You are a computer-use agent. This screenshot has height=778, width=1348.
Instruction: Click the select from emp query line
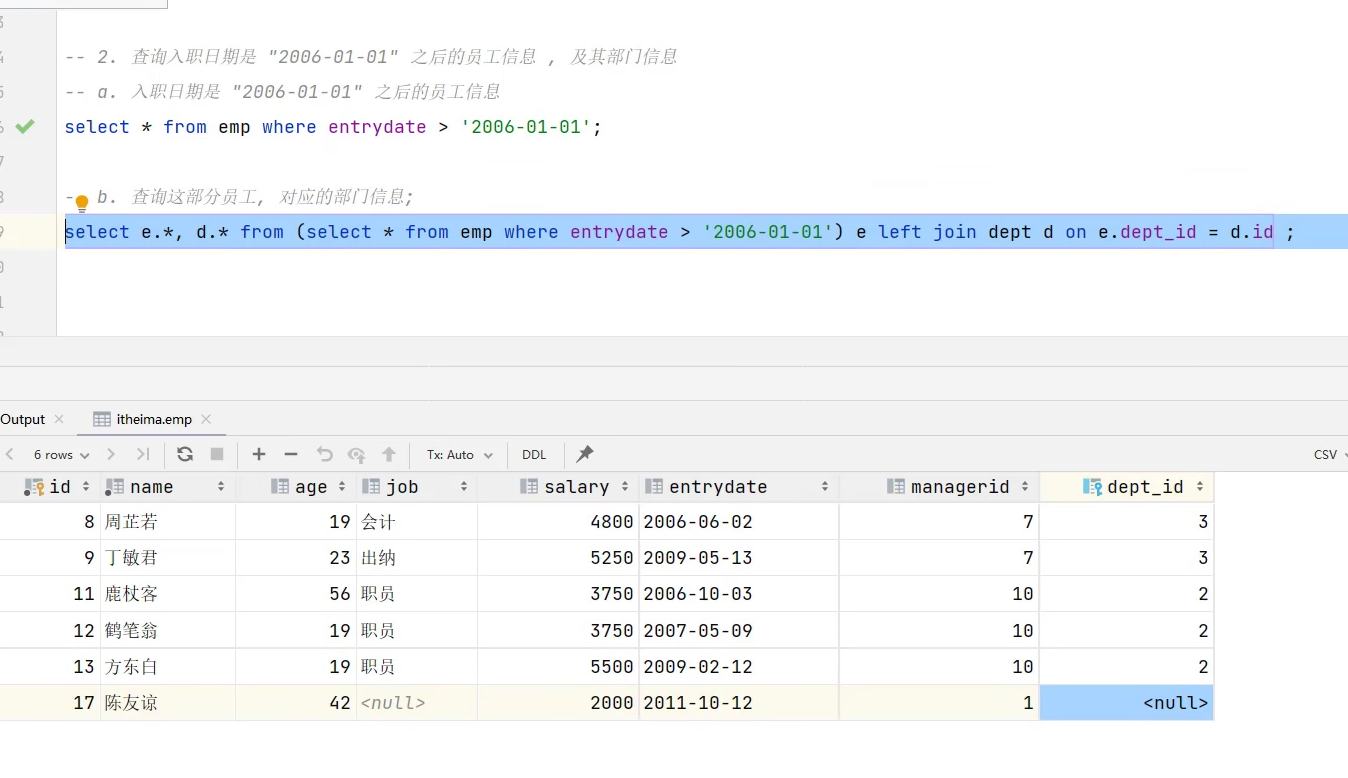tap(333, 127)
